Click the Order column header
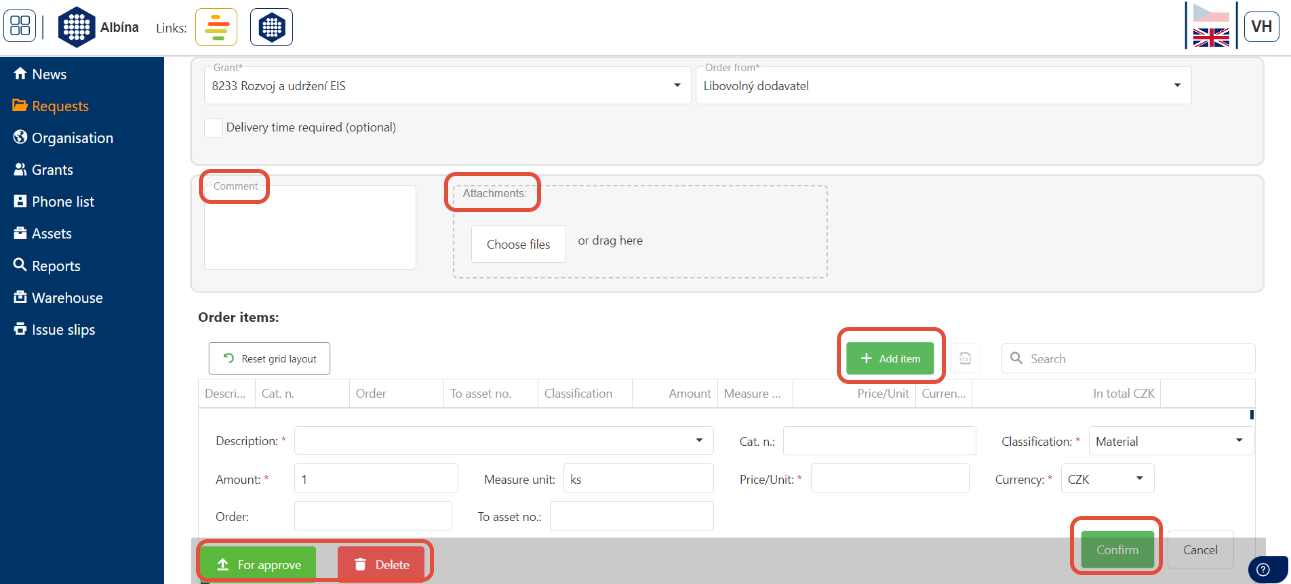1291x584 pixels. (x=396, y=394)
